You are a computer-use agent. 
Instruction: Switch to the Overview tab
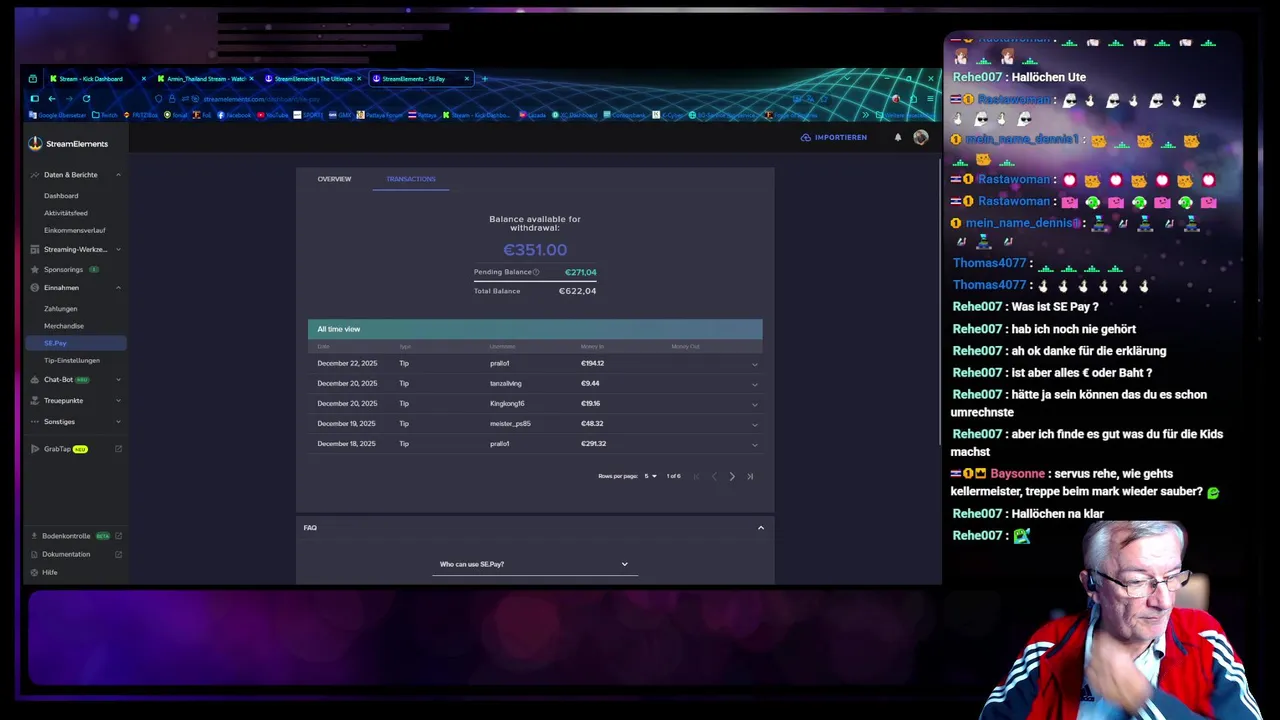(334, 179)
